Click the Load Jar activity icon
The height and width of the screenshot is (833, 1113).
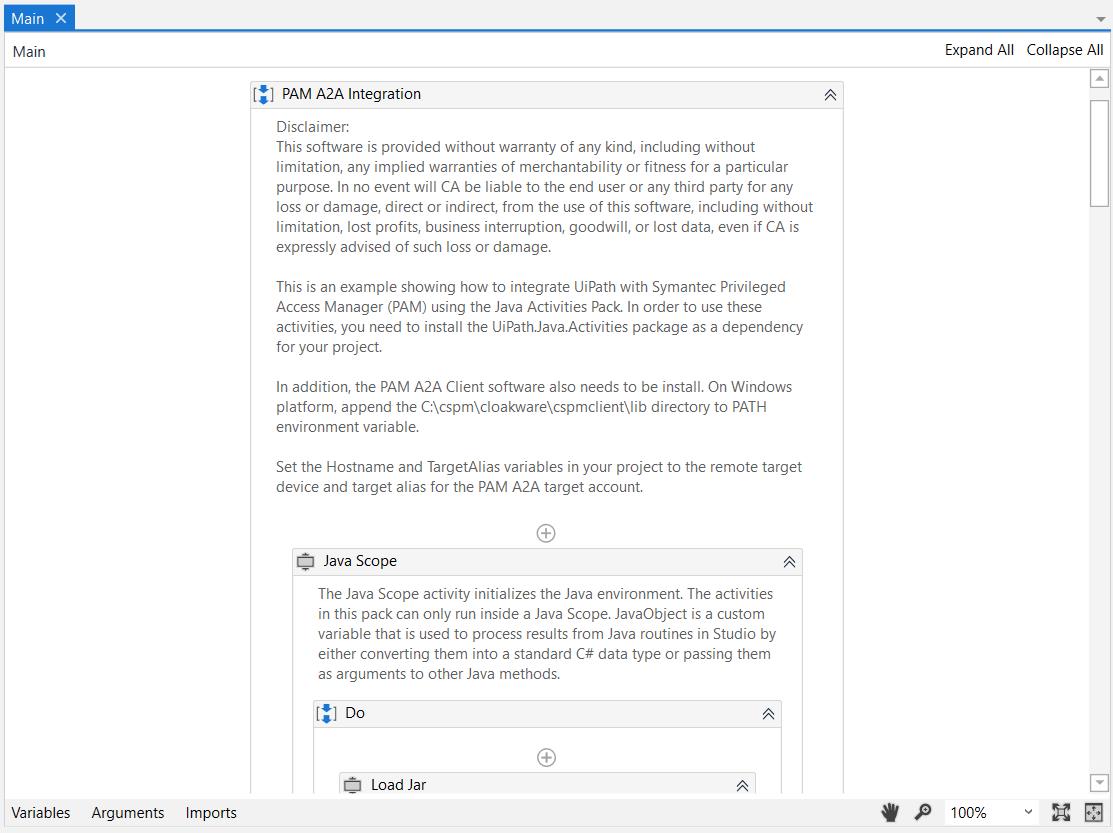352,785
